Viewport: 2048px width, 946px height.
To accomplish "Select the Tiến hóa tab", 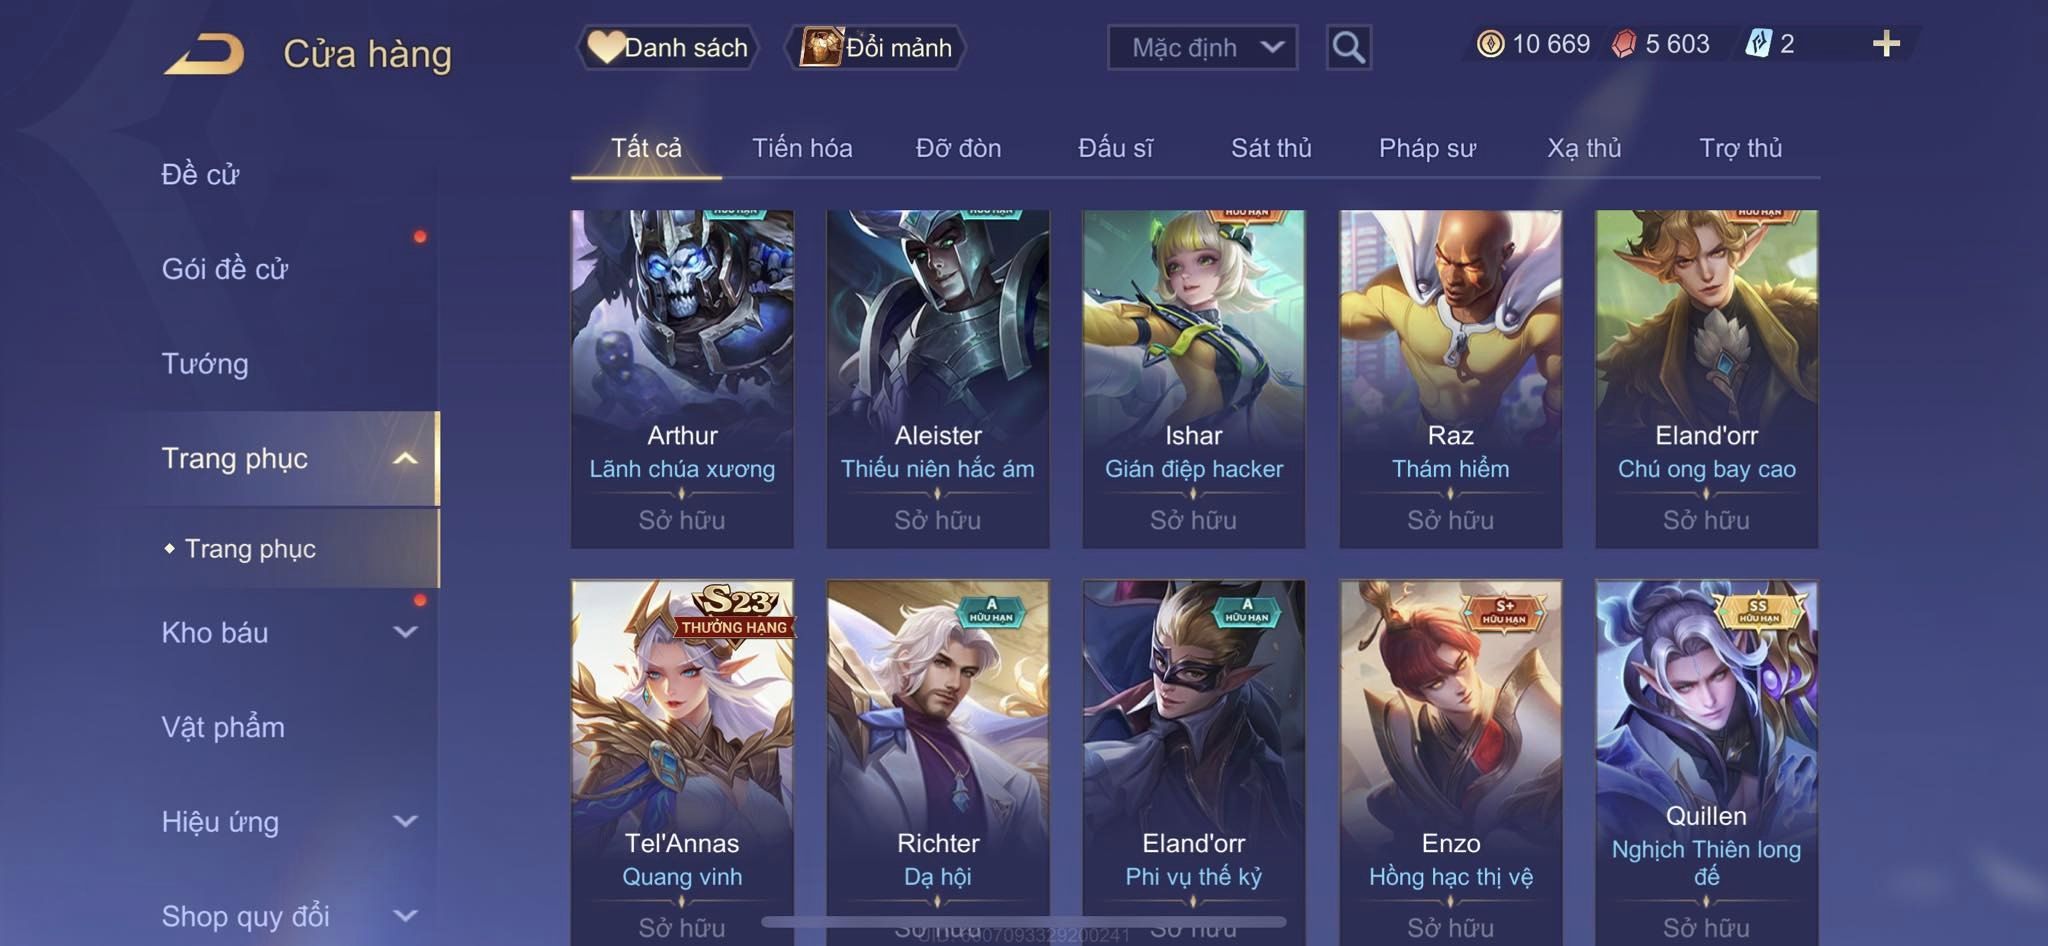I will click(802, 148).
